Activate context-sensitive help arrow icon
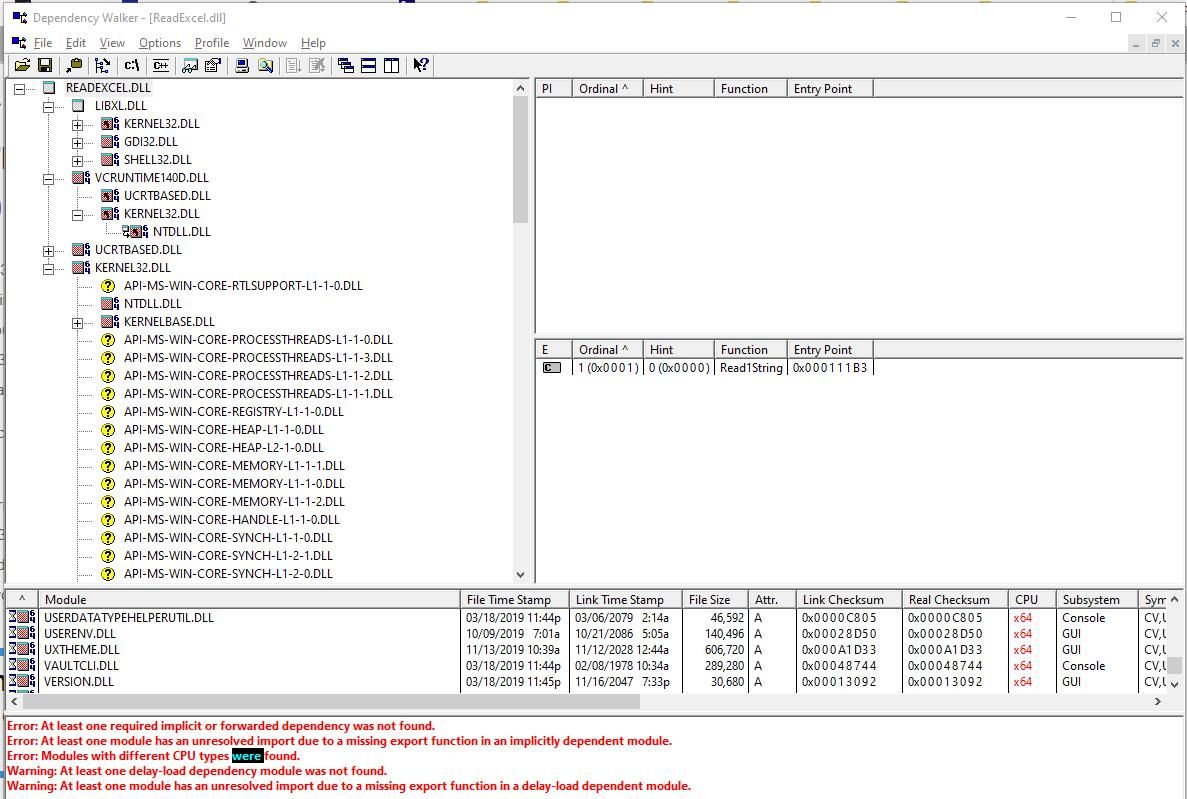 420,65
